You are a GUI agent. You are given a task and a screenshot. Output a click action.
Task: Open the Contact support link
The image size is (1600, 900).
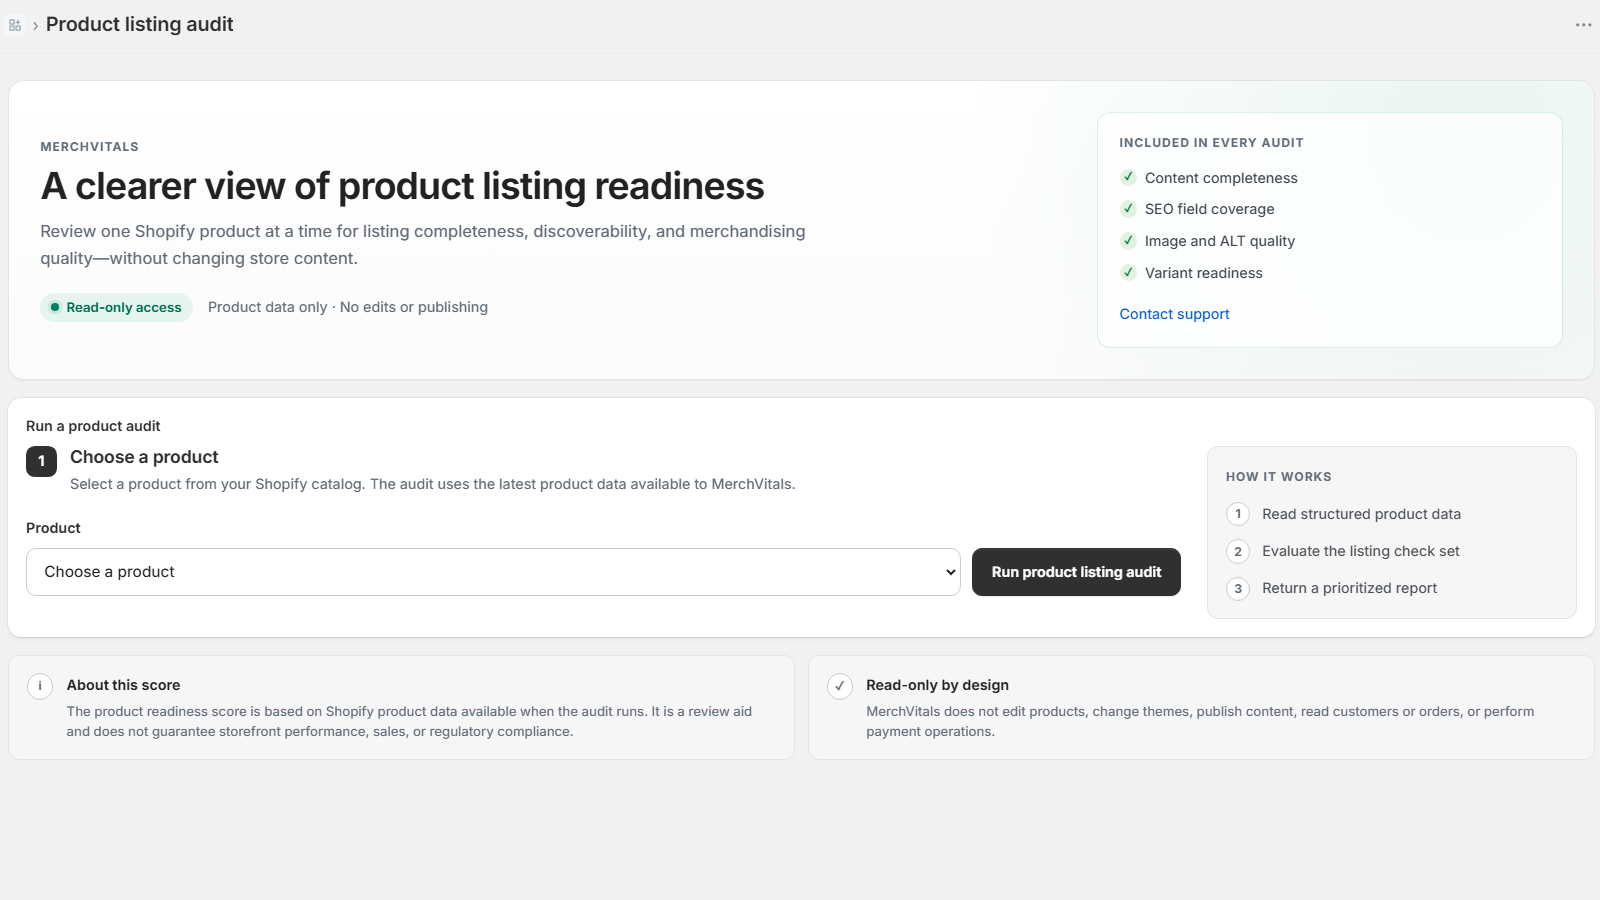1174,314
